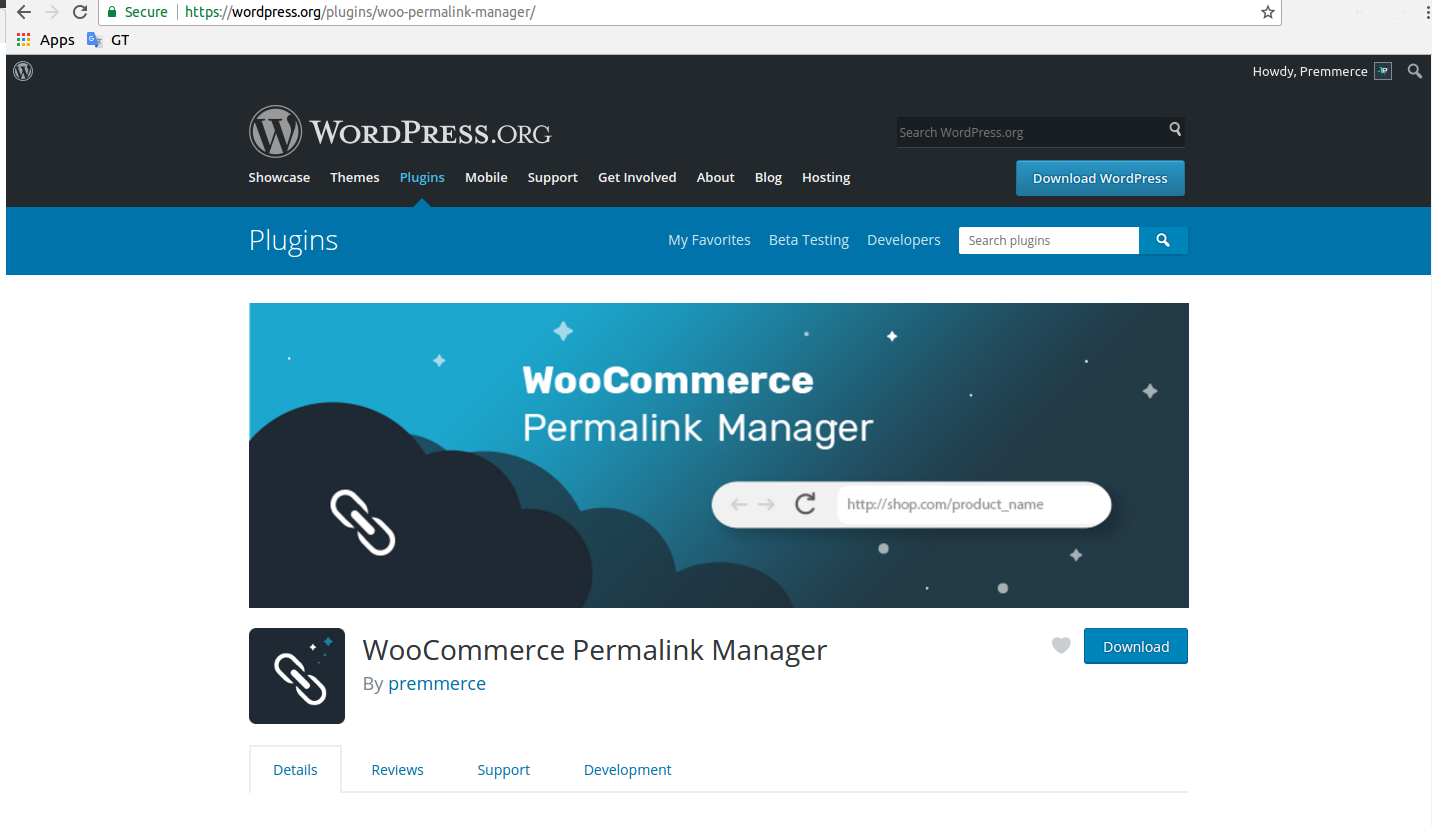Focus the Search plugins field
Viewport: 1432px width, 826px height.
[x=1049, y=240]
